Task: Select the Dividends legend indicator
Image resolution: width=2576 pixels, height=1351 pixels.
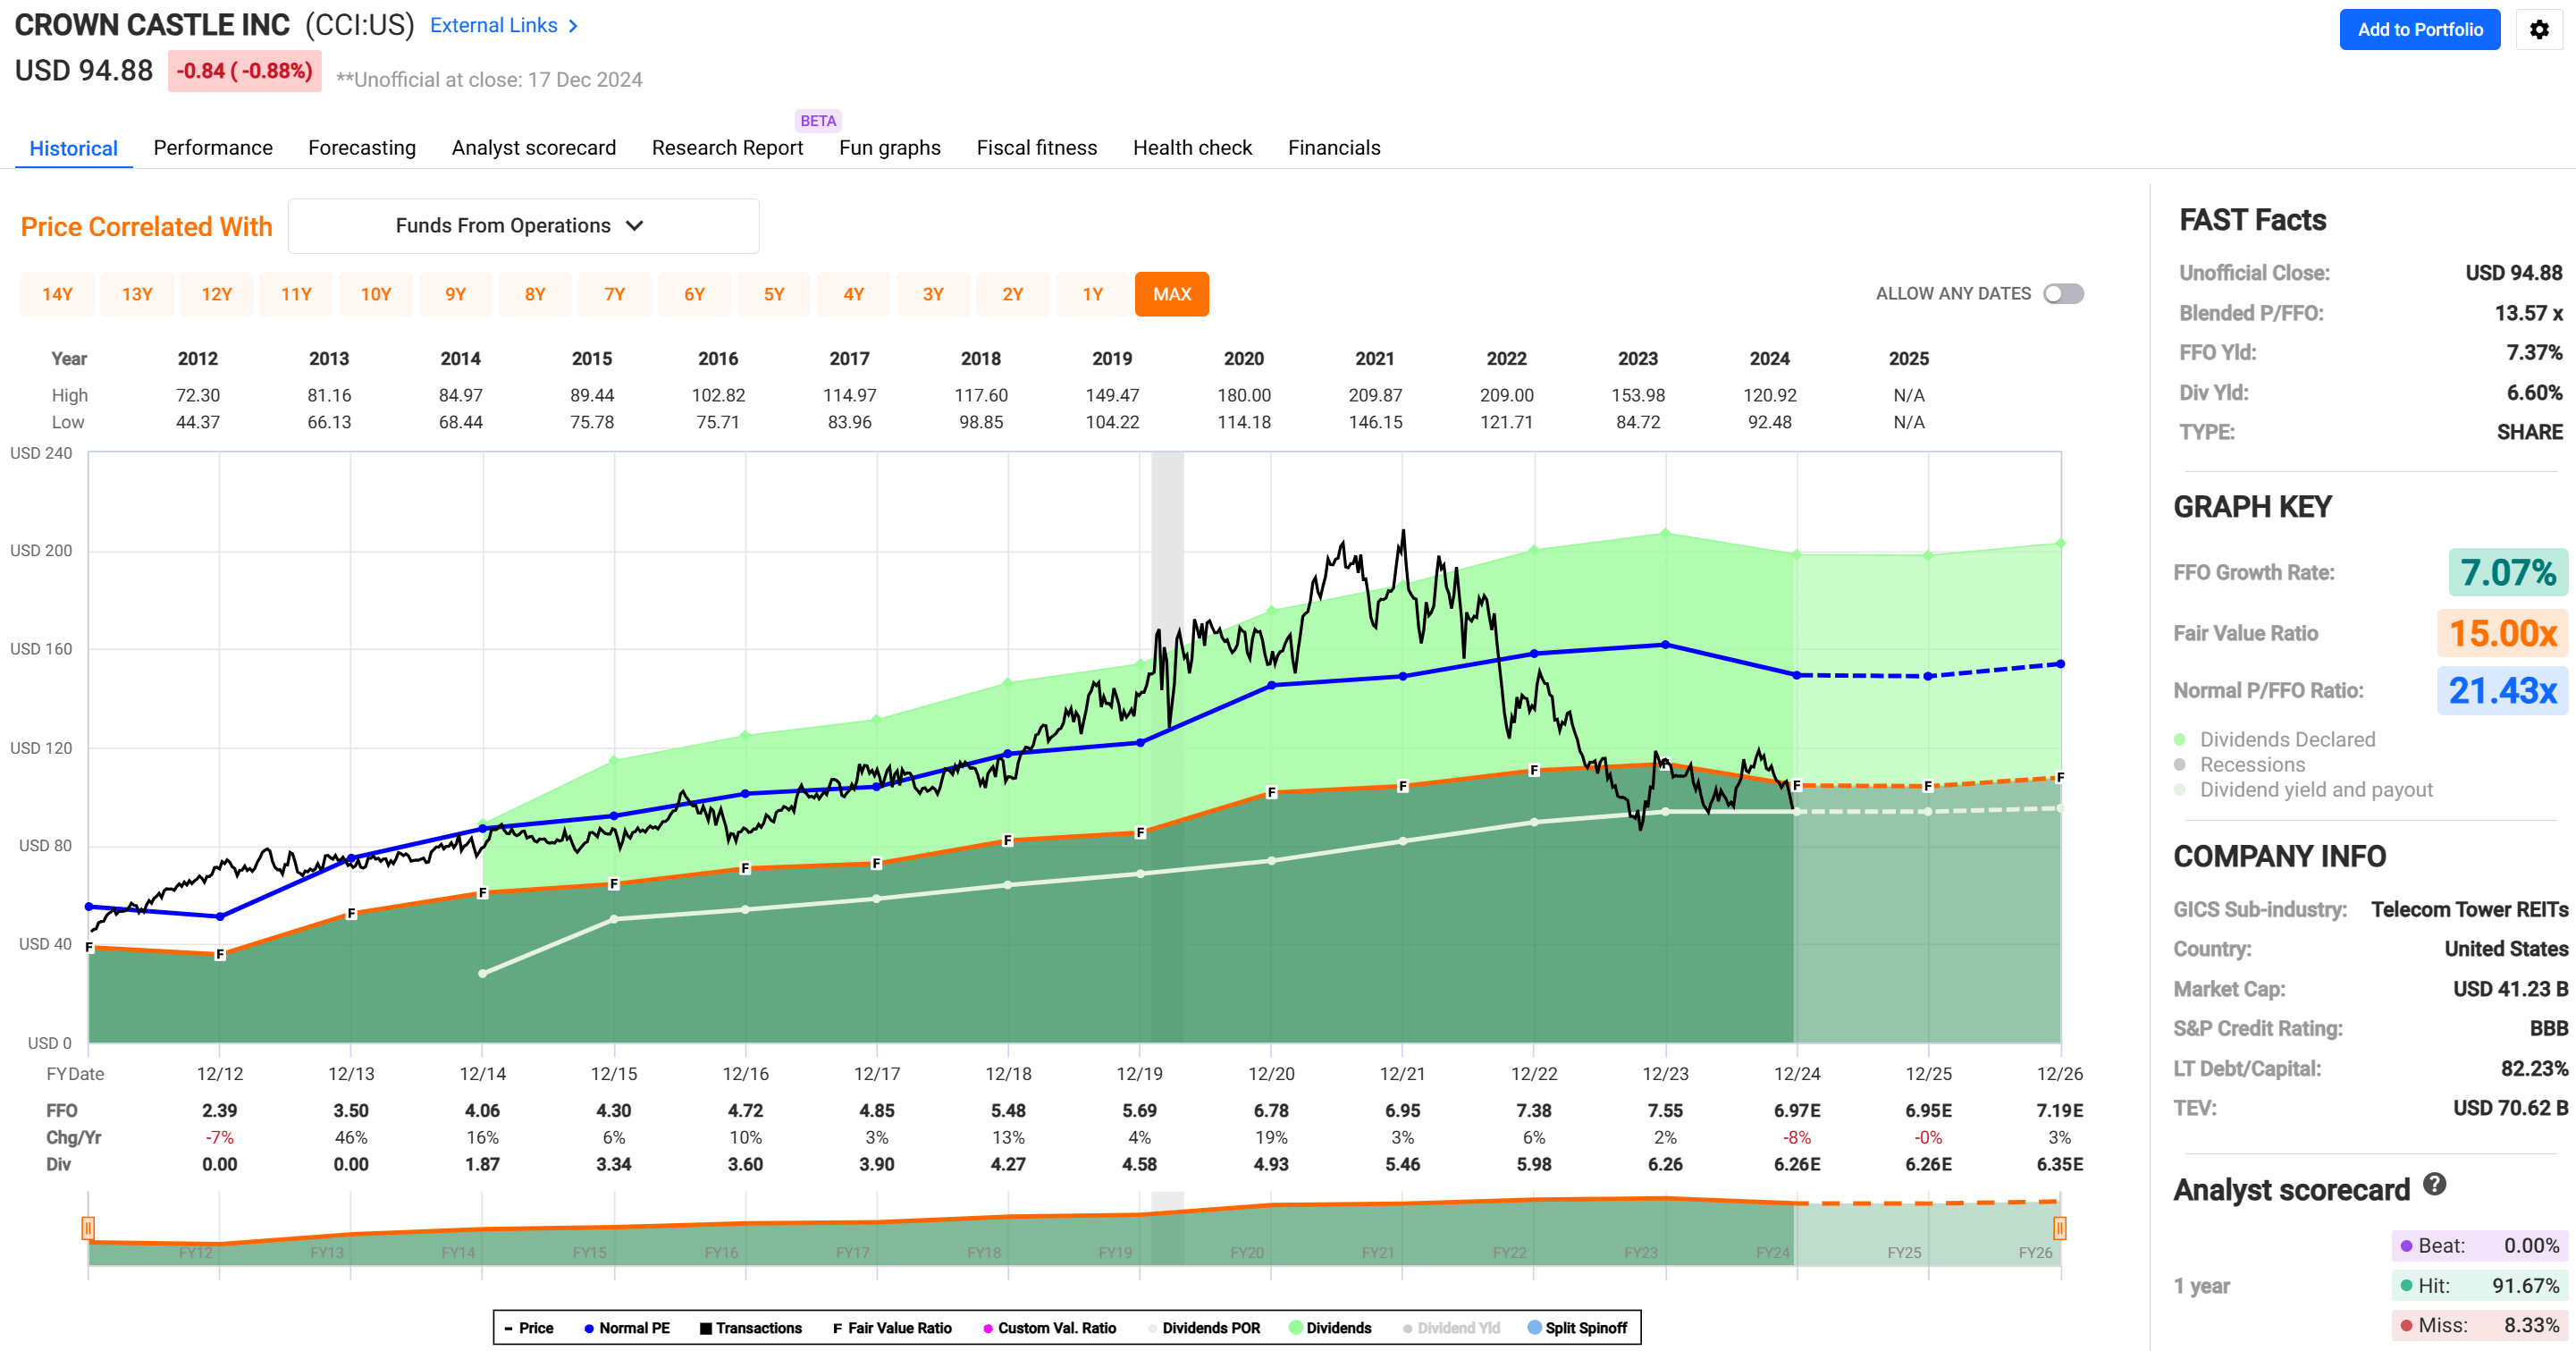Action: (1297, 1328)
